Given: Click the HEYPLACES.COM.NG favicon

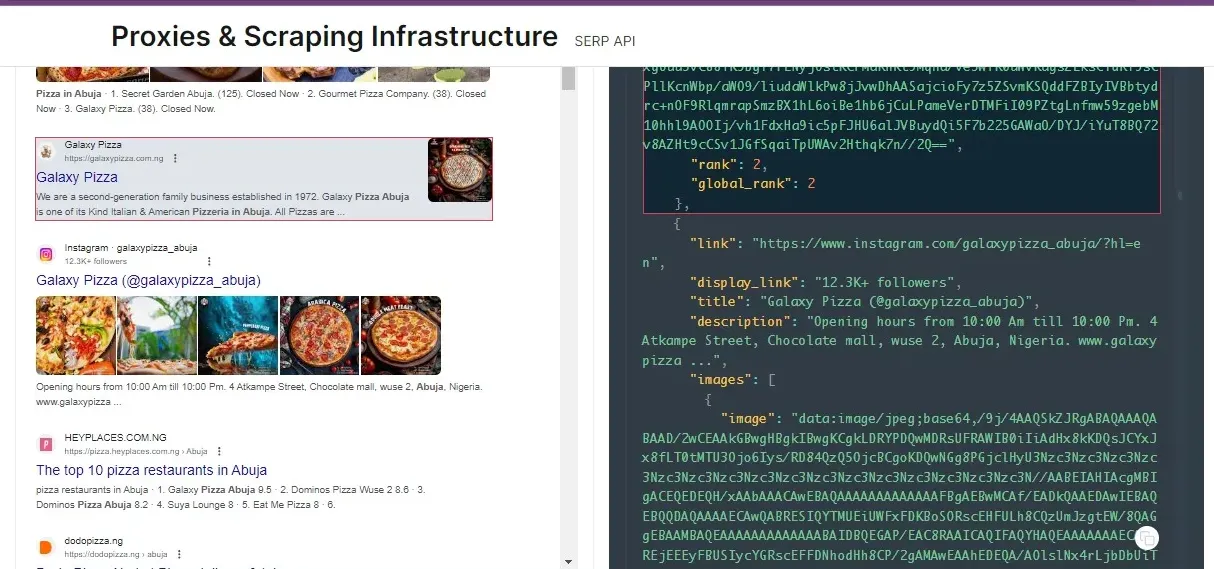Looking at the screenshot, I should click(x=46, y=444).
